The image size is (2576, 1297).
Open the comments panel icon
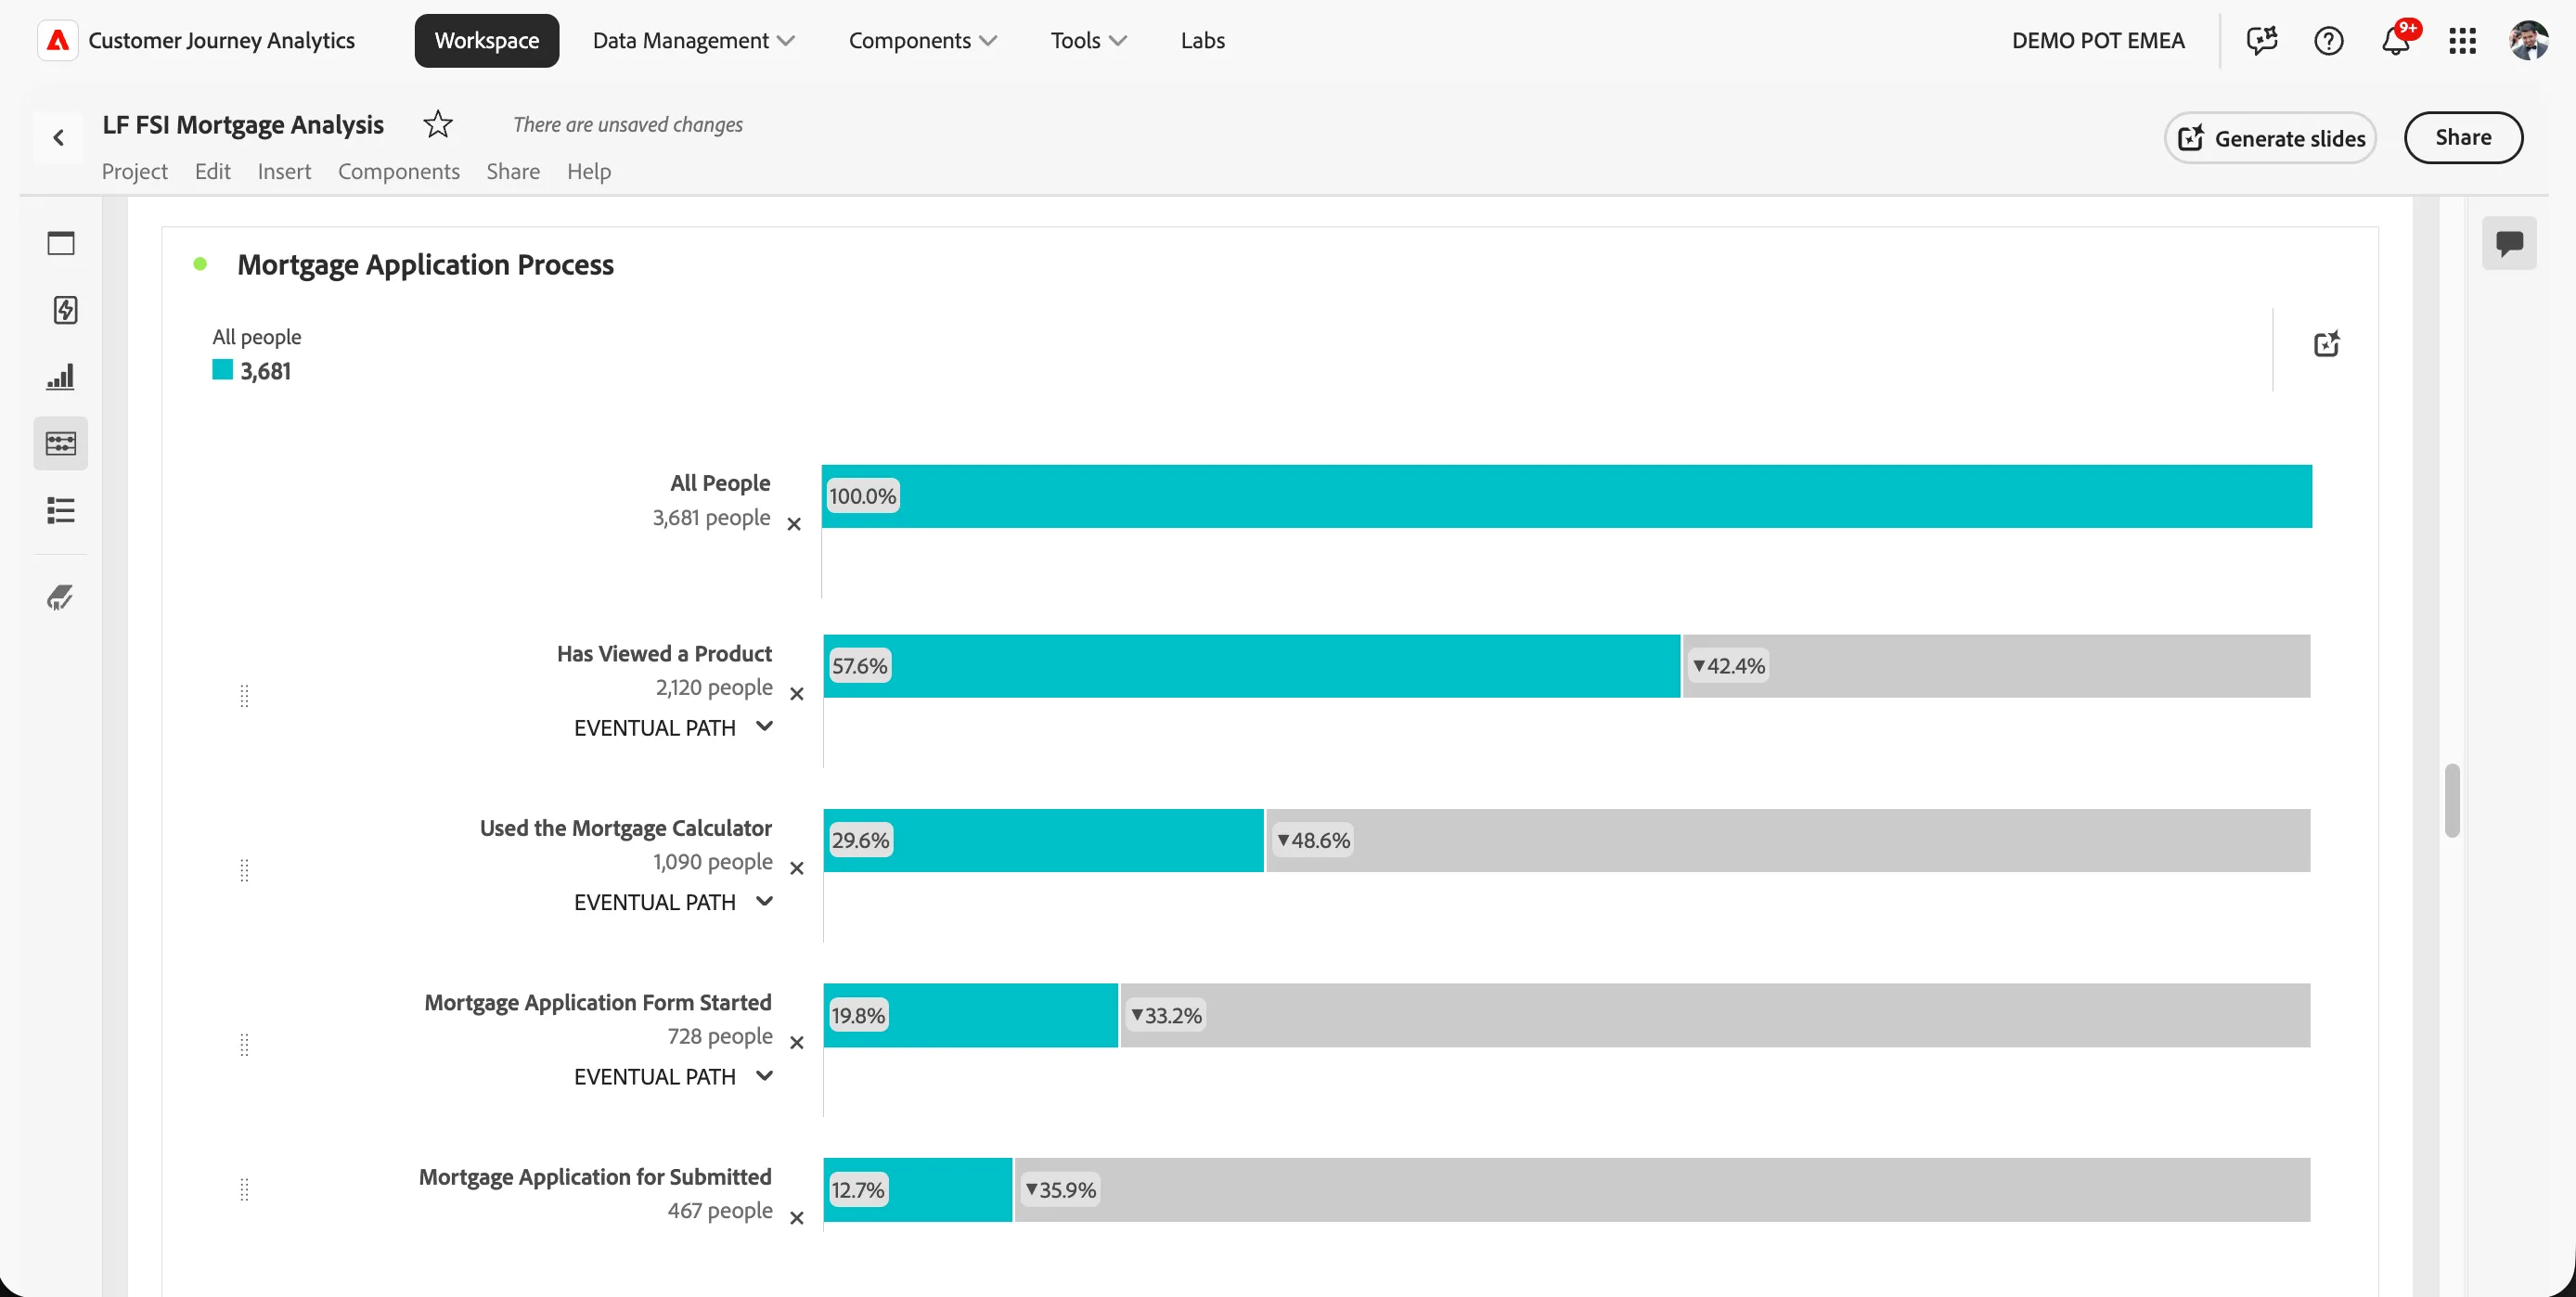[2509, 243]
